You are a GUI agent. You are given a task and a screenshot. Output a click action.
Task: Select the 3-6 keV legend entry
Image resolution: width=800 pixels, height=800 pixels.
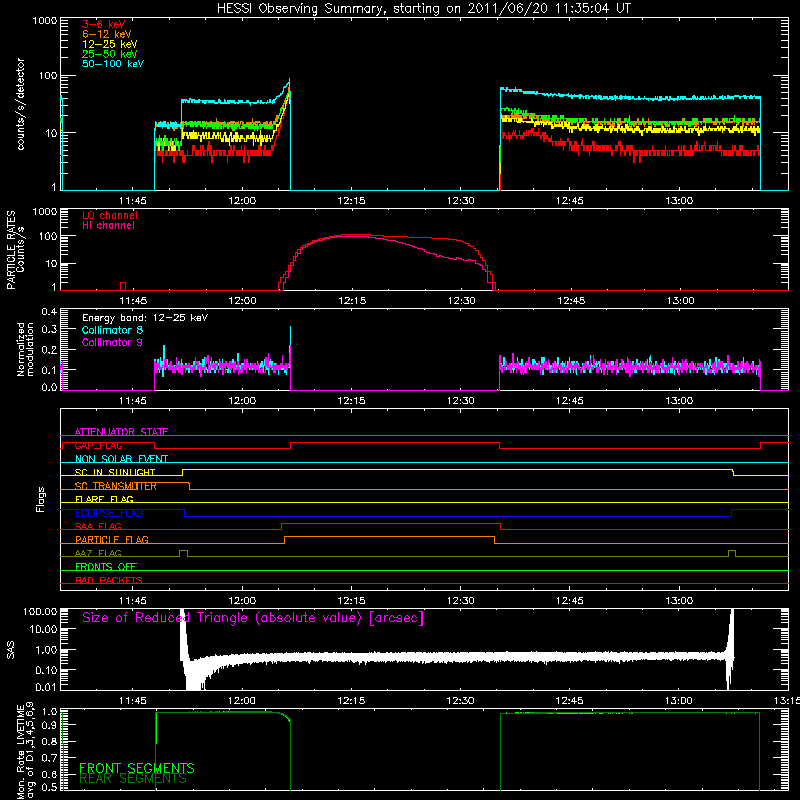pyautogui.click(x=104, y=24)
